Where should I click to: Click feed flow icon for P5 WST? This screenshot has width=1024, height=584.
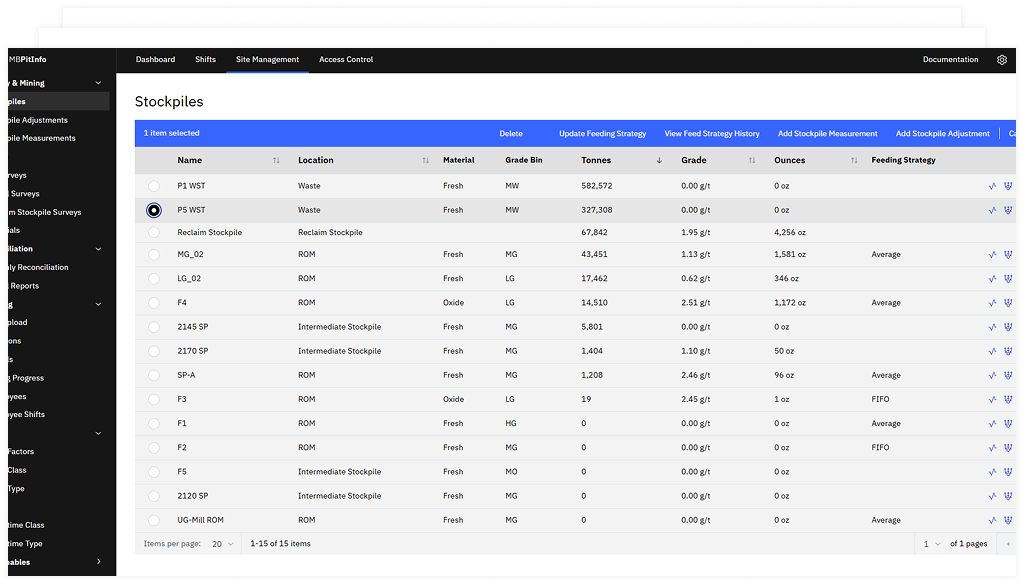(x=1008, y=210)
